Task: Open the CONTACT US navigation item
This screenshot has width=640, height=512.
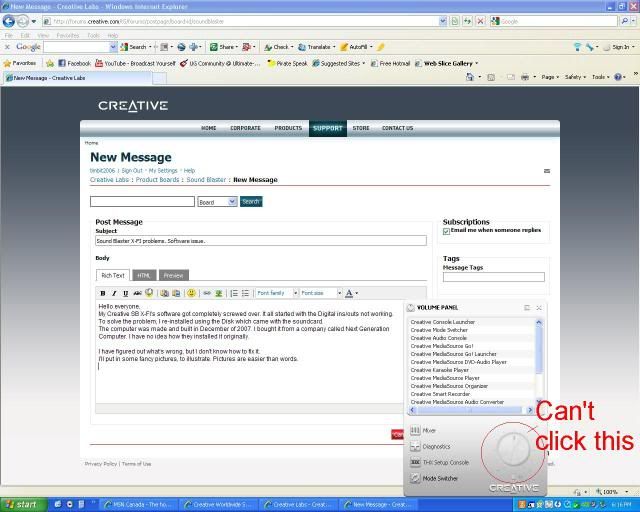Action: click(x=398, y=128)
